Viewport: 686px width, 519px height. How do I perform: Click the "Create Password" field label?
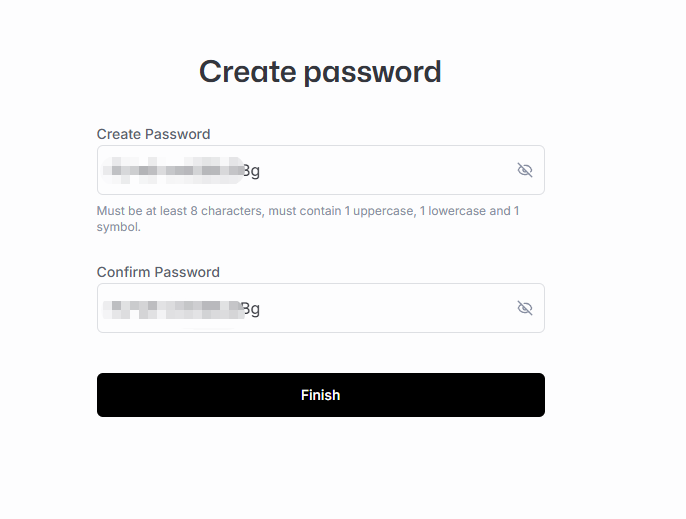[x=153, y=134]
